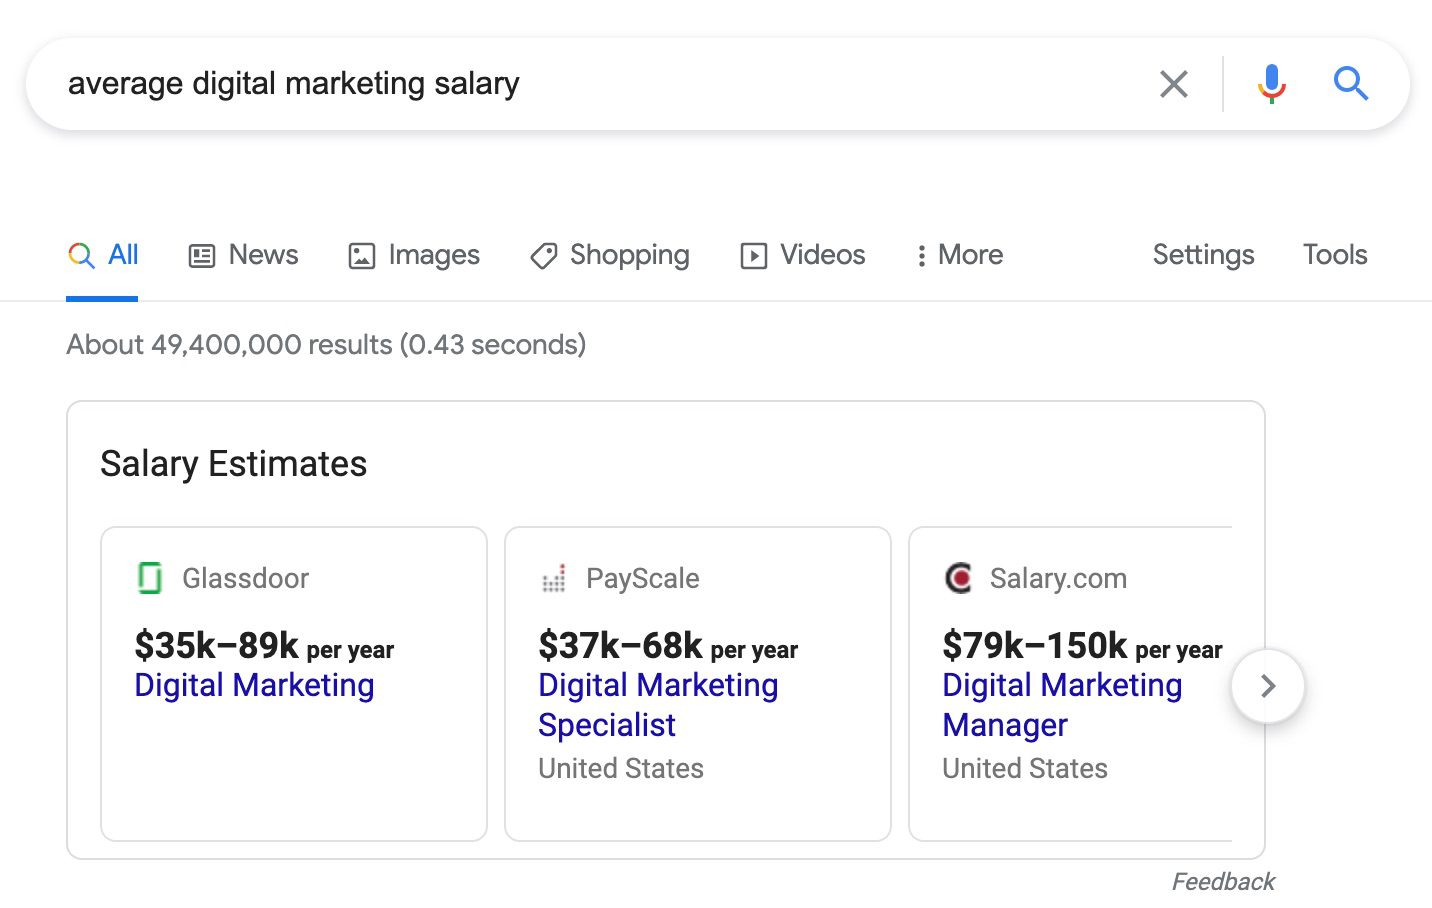Switch to the Images tab
Screen dimensions: 1432x908
(x=414, y=255)
